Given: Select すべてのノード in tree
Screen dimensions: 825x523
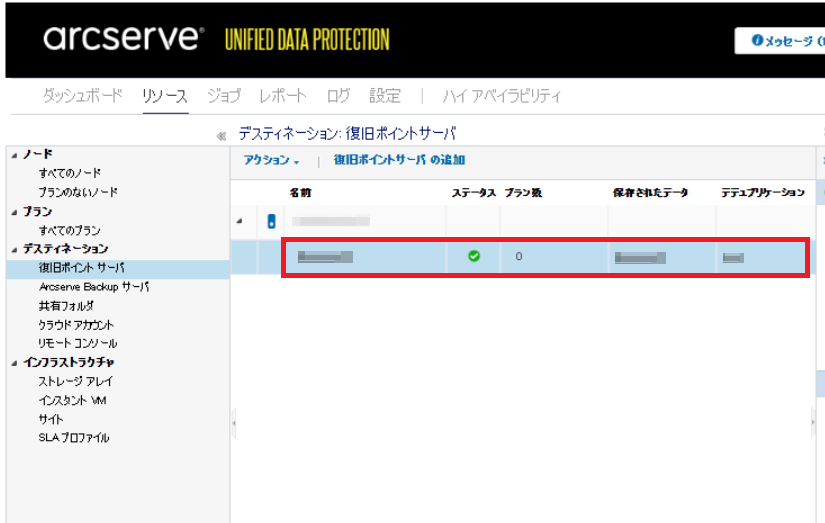Looking at the screenshot, I should coord(69,173).
